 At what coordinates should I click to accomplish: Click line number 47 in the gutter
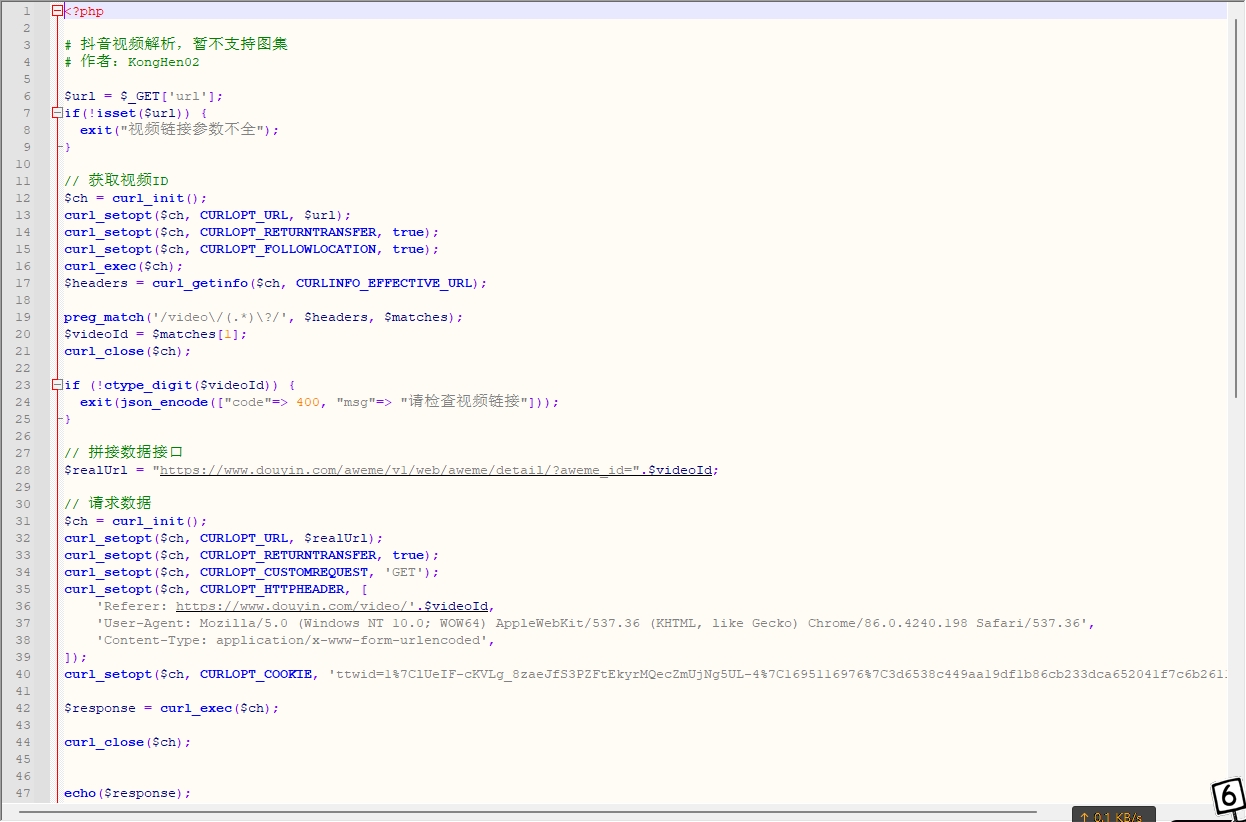pyautogui.click(x=24, y=793)
